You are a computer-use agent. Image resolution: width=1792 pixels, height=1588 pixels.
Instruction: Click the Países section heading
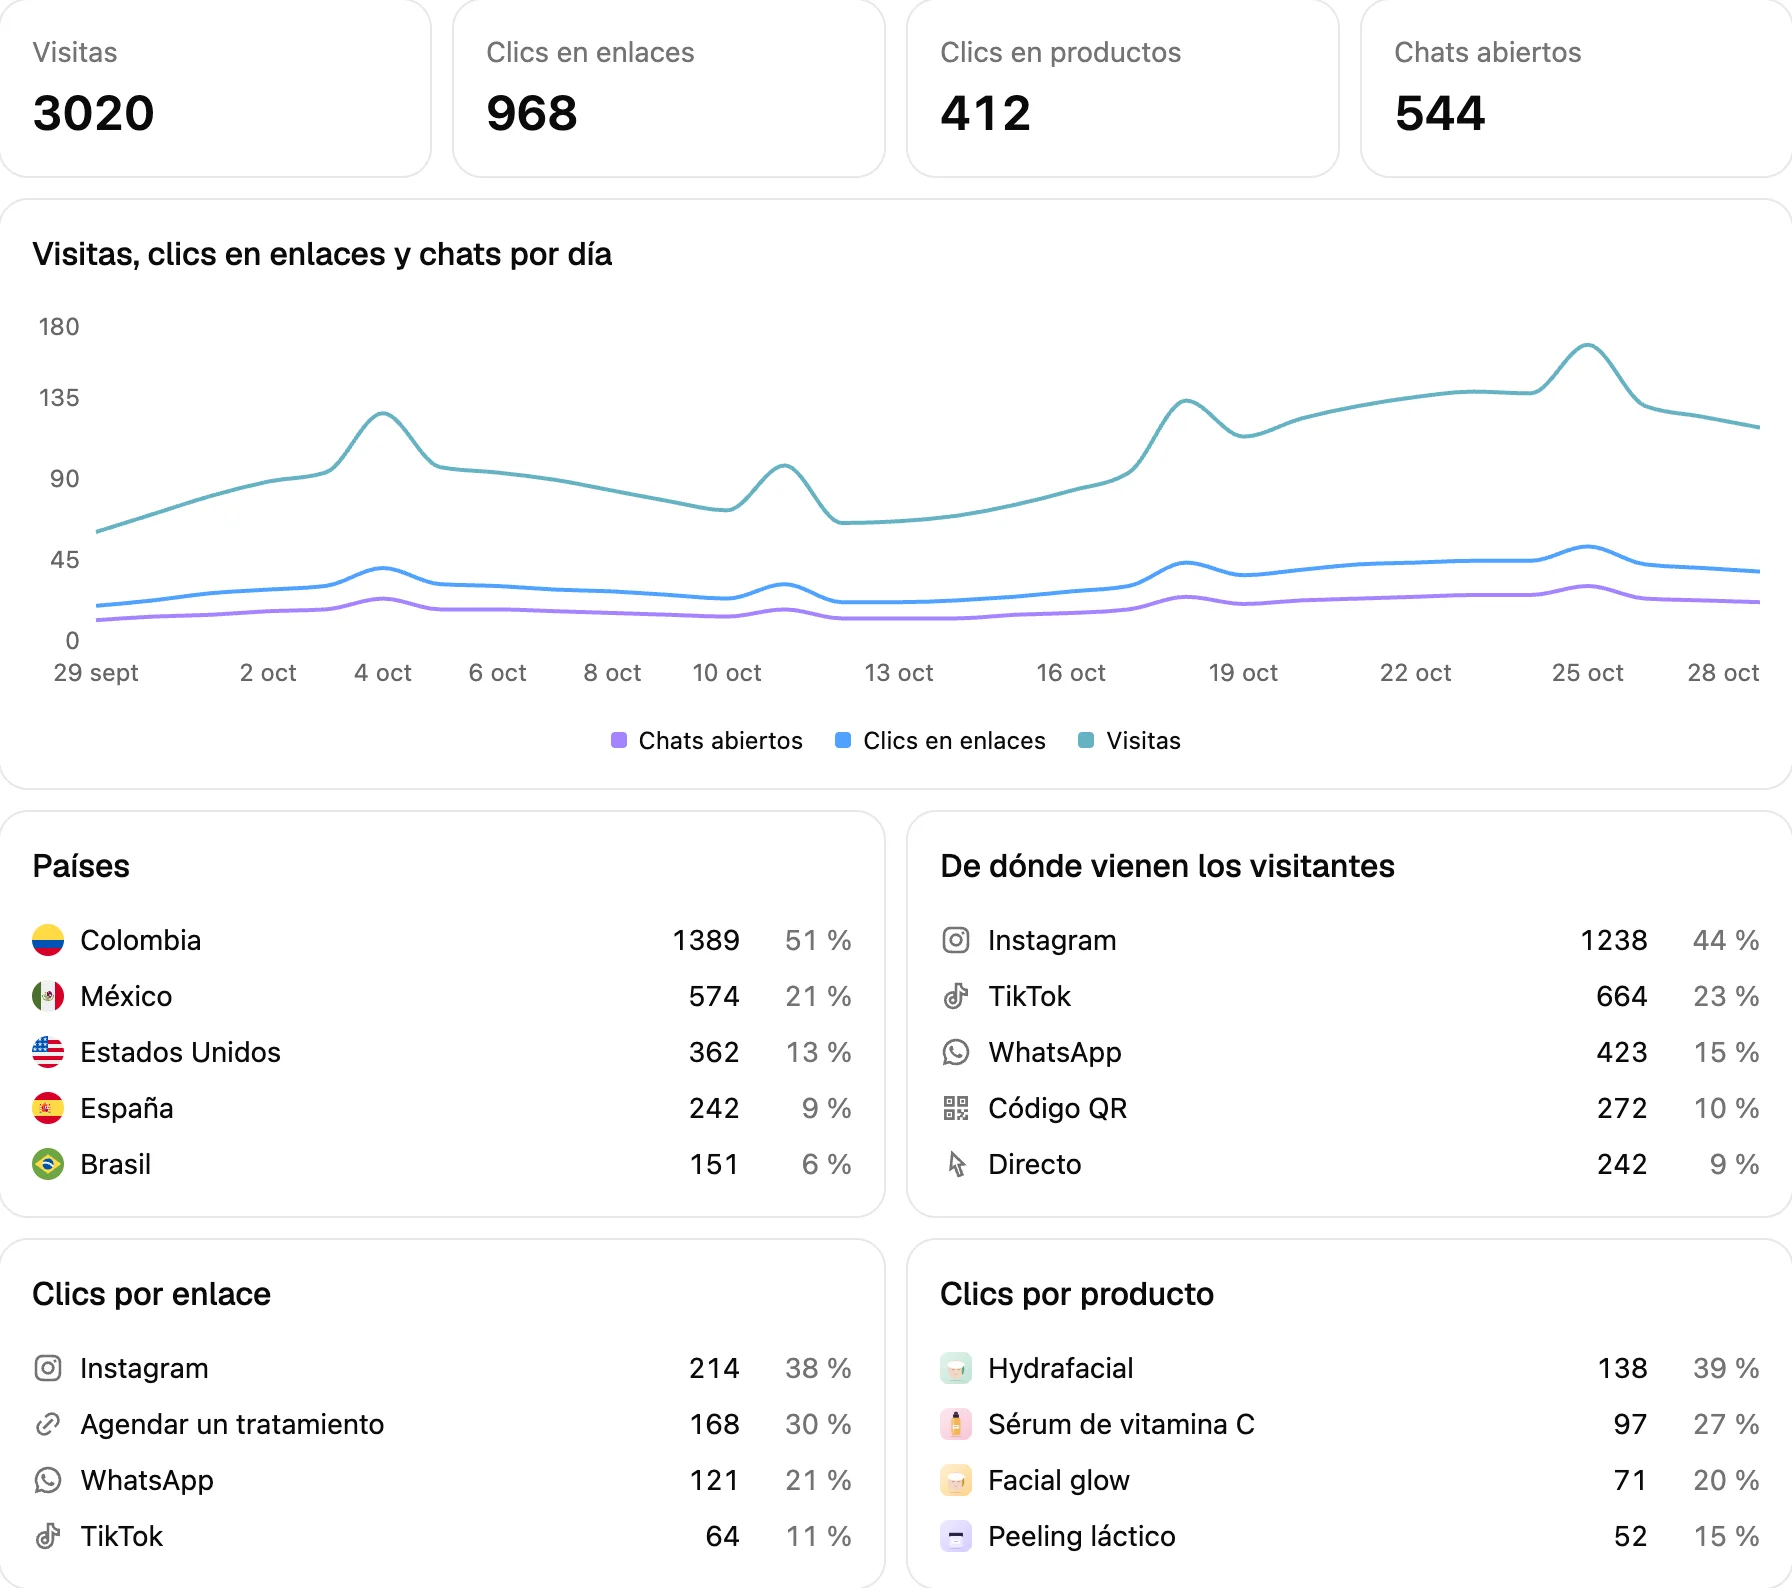pos(81,866)
